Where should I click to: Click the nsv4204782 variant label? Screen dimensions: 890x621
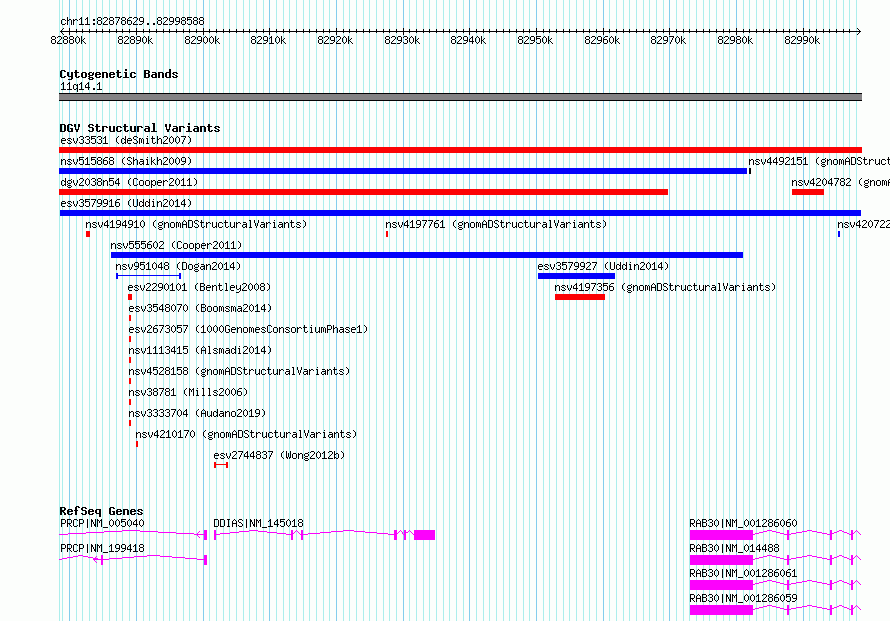(x=840, y=182)
